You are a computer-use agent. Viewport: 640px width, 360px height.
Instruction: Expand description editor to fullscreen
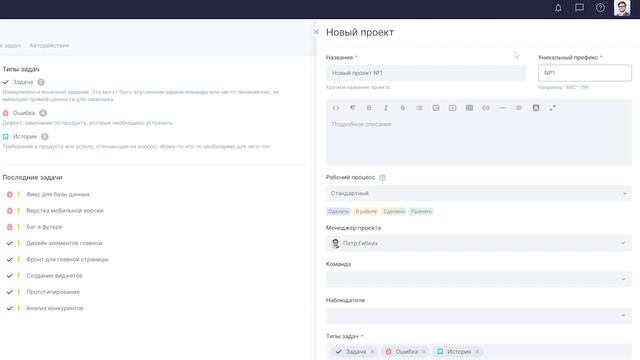pos(552,108)
